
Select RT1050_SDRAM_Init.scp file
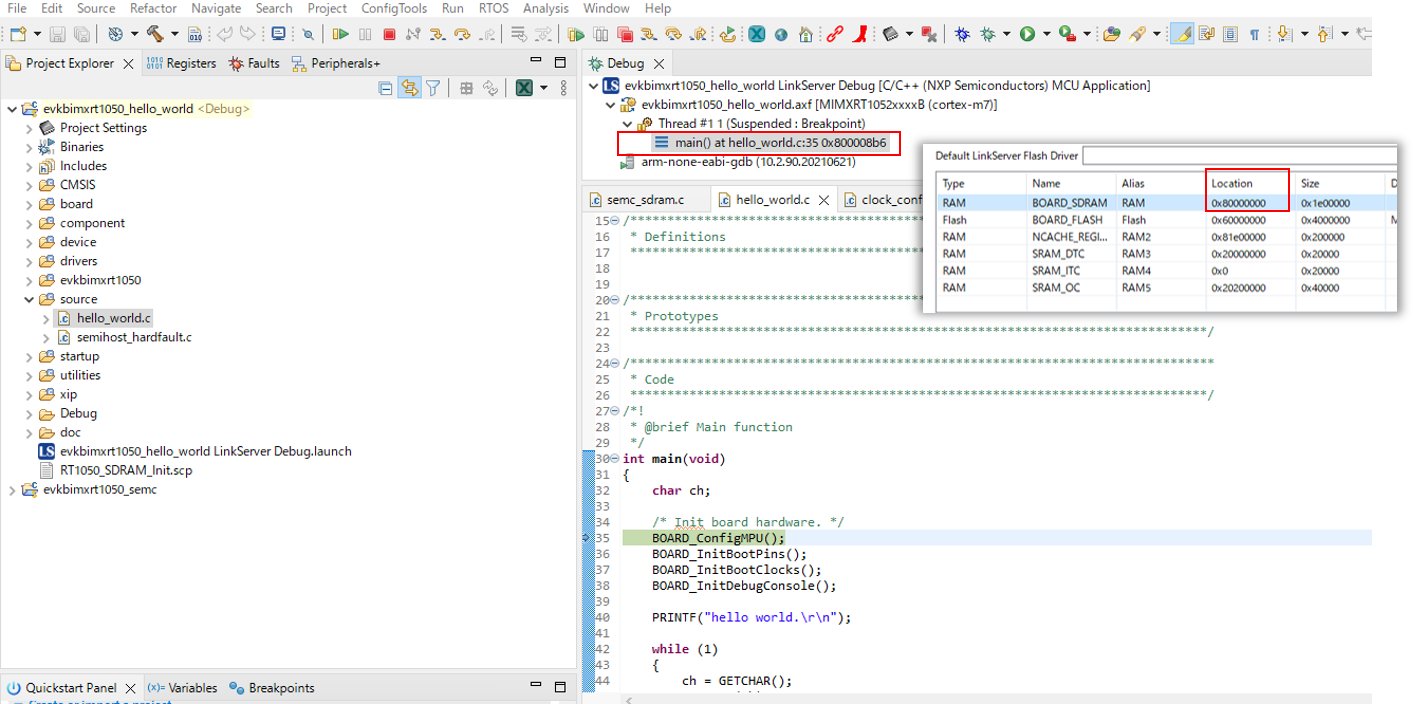point(115,470)
